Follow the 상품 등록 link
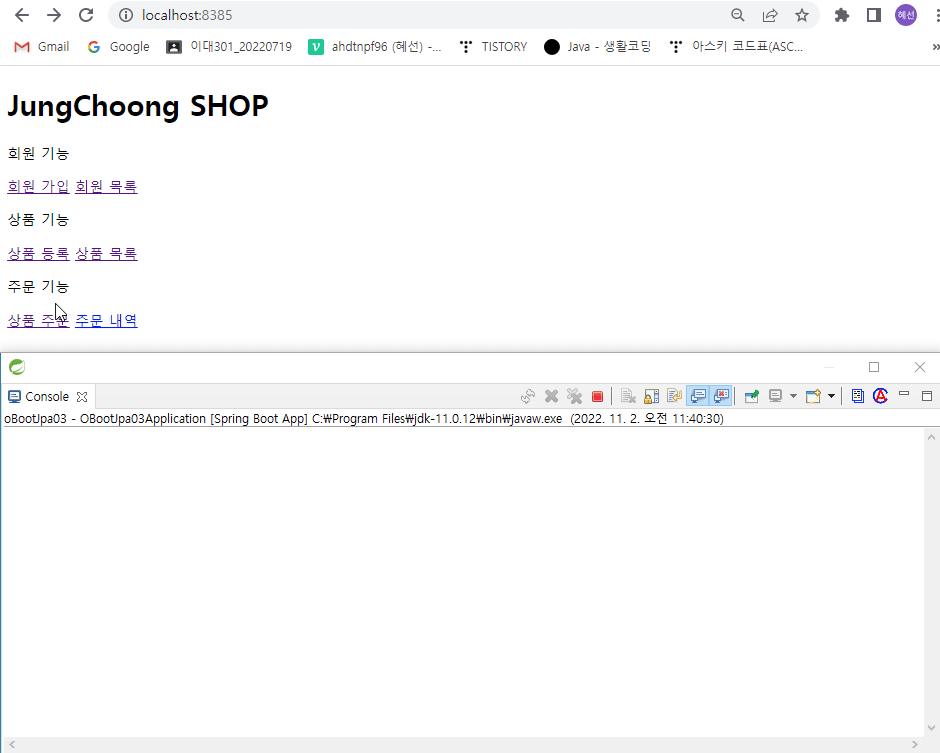This screenshot has height=753, width=940. pyautogui.click(x=38, y=254)
